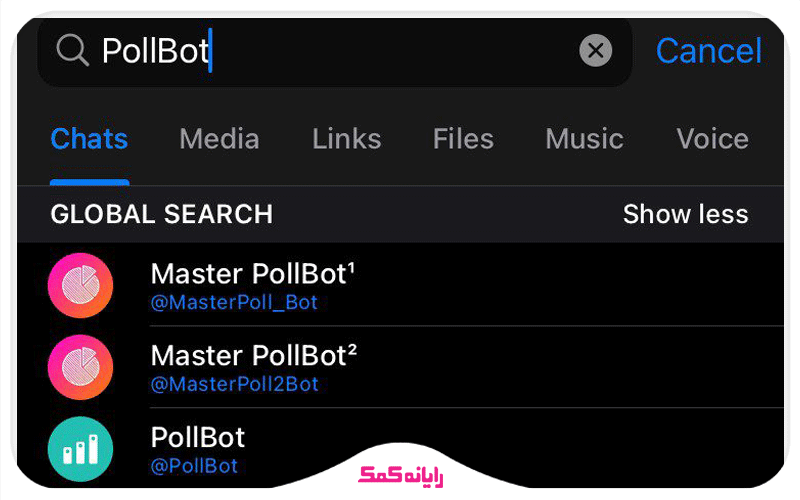Open the @MasterPoll_Bot username link
Screen dimensions: 800x500
[234, 302]
